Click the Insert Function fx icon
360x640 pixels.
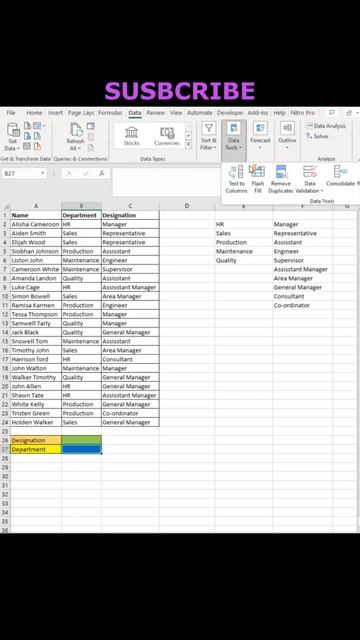102,173
